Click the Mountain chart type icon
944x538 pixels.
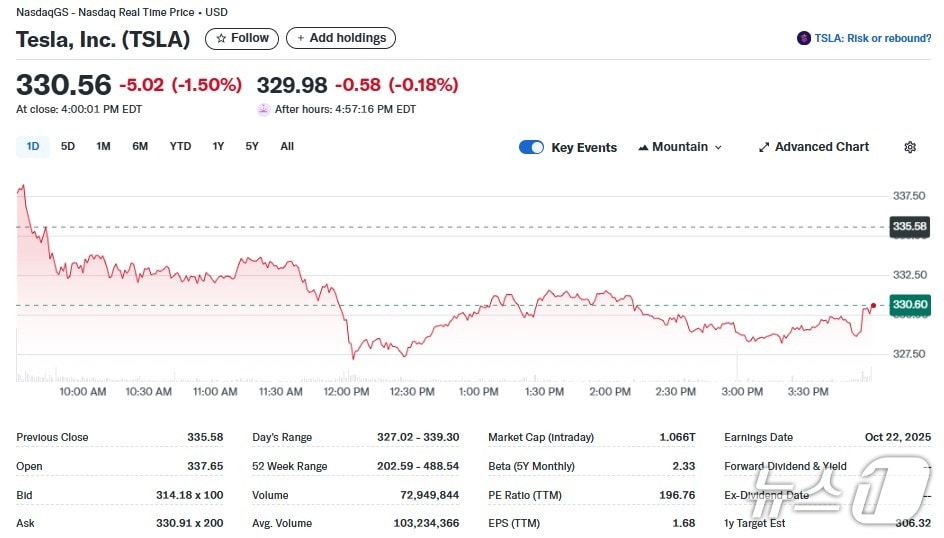click(643, 147)
